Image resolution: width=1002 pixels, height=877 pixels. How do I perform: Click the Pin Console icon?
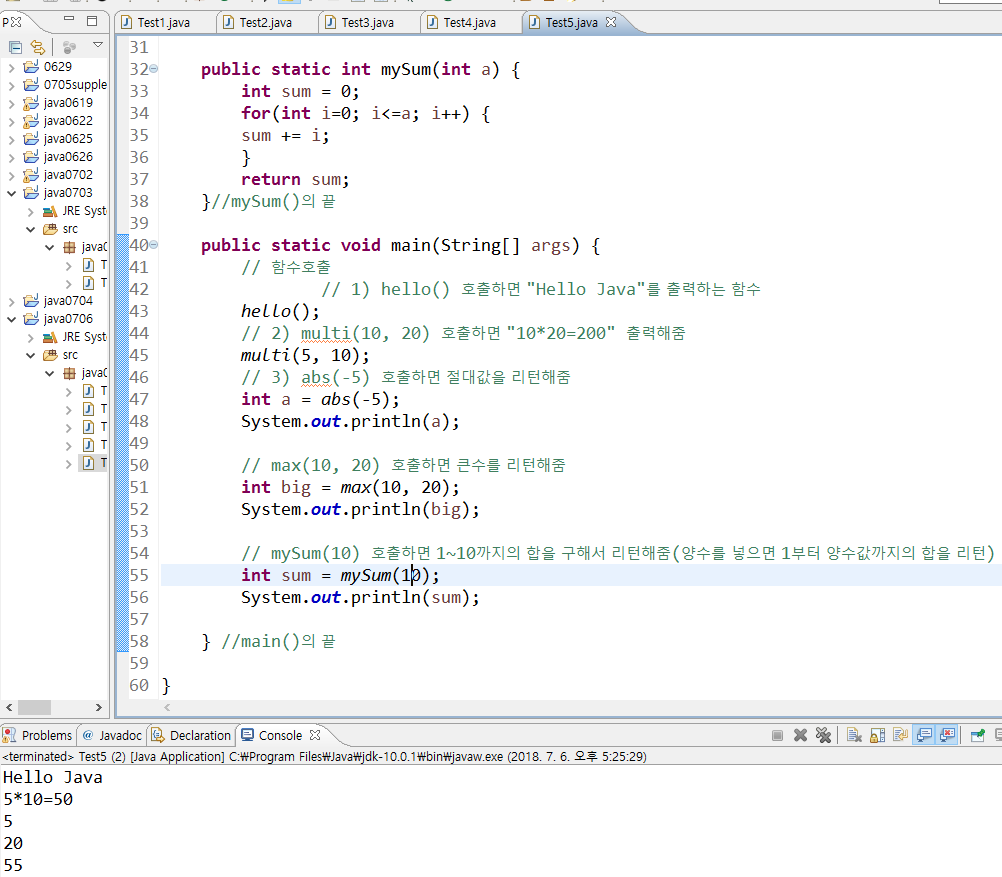978,736
